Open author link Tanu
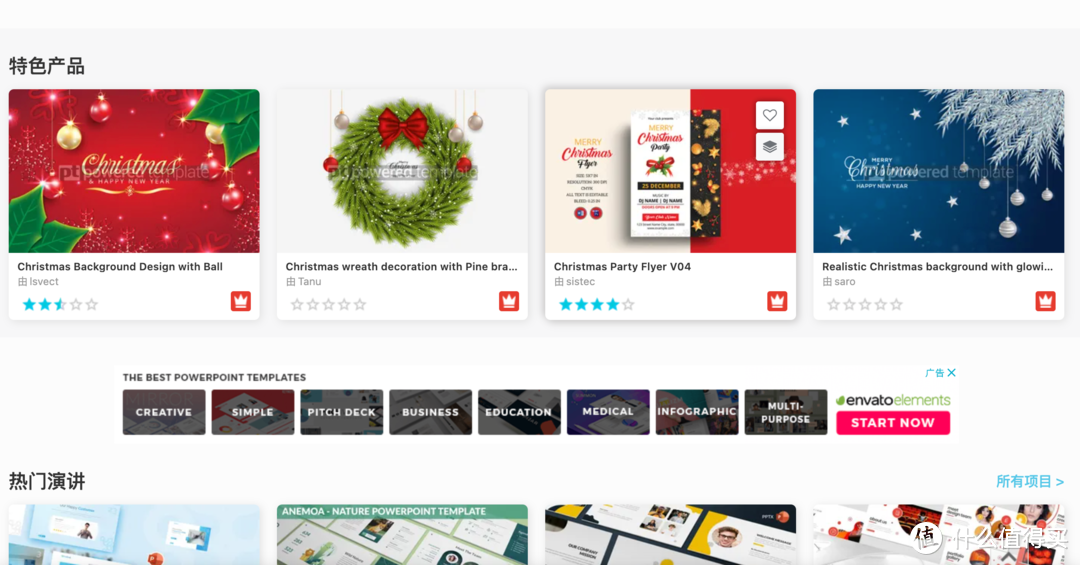The width and height of the screenshot is (1080, 565). 309,282
